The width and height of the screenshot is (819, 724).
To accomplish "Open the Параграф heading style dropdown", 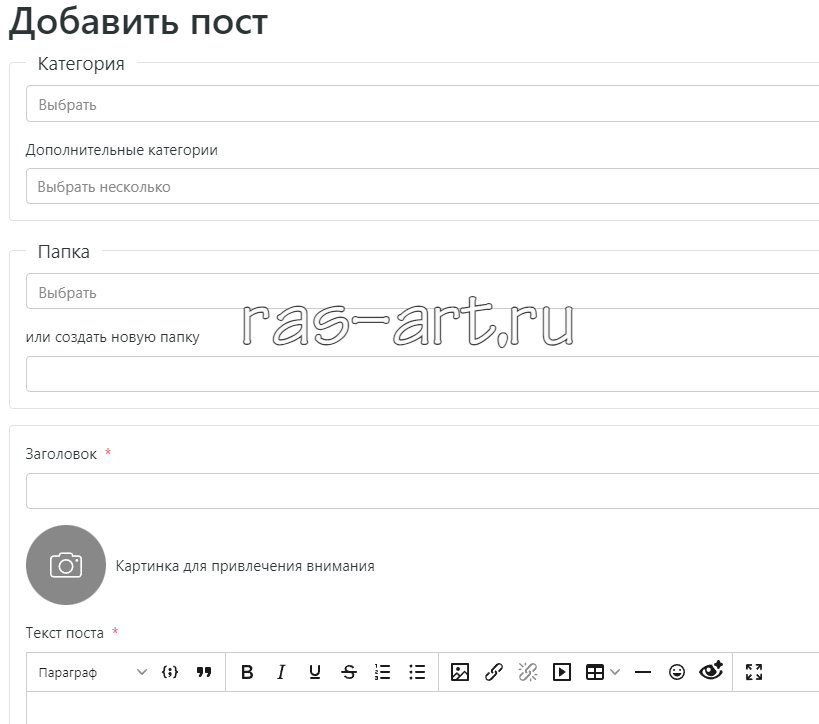I will coord(92,672).
